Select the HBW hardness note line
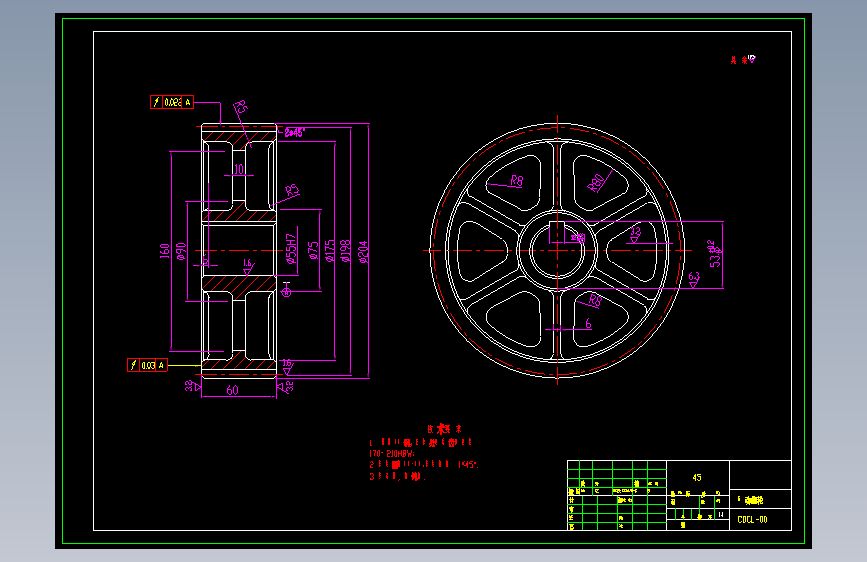This screenshot has width=867, height=562. tap(391, 454)
